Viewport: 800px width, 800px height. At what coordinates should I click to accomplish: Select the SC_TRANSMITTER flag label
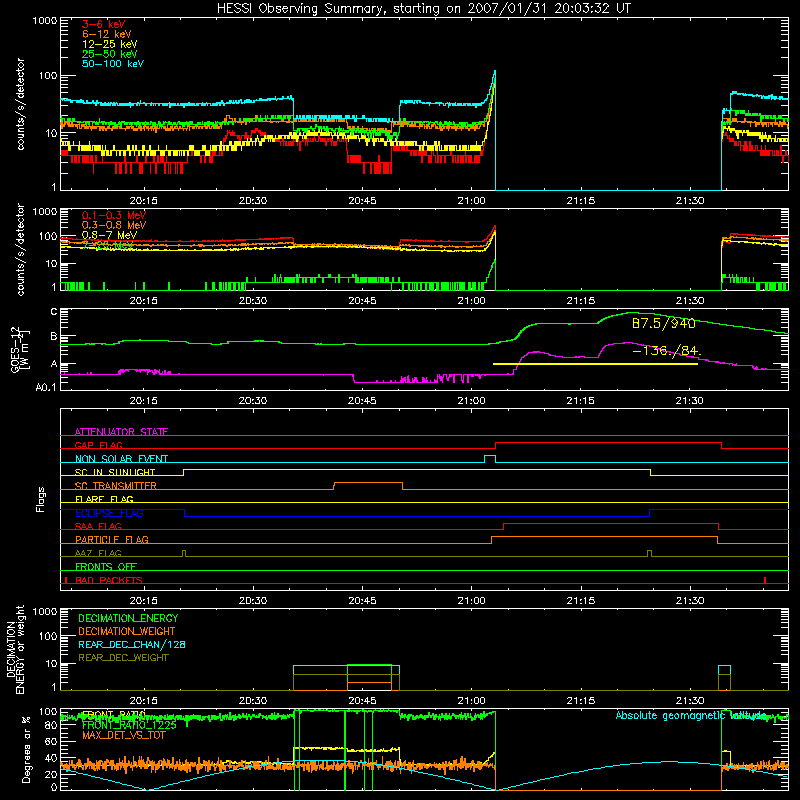click(x=116, y=486)
